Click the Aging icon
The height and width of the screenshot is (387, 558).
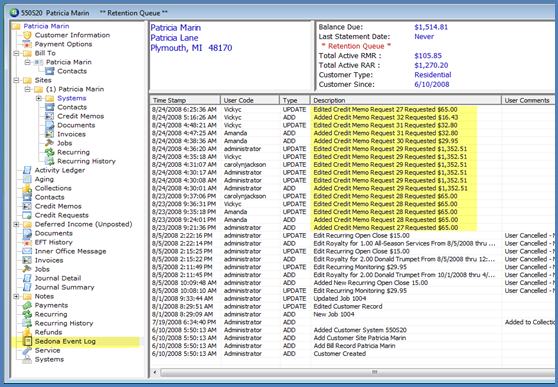point(27,179)
